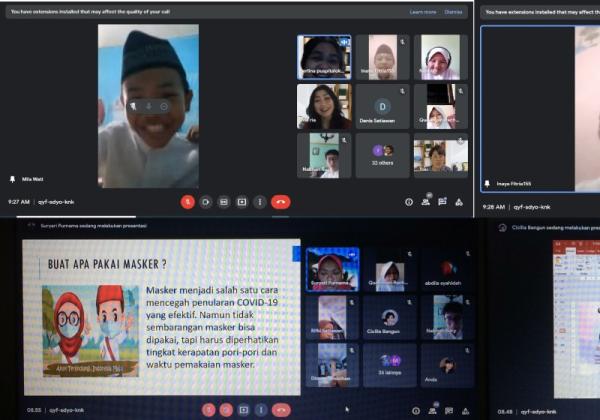Open Activities icon in top meeting

[459, 202]
